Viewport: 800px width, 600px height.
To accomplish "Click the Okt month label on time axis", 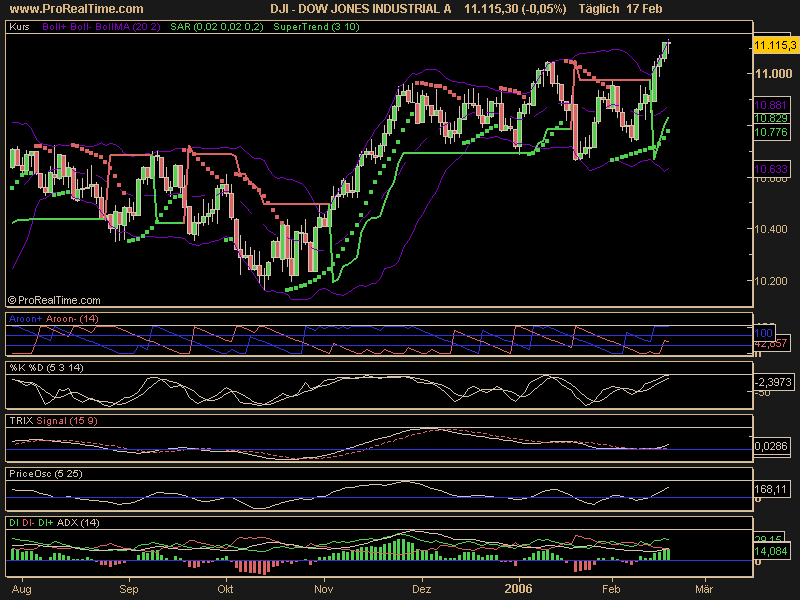I will [226, 589].
